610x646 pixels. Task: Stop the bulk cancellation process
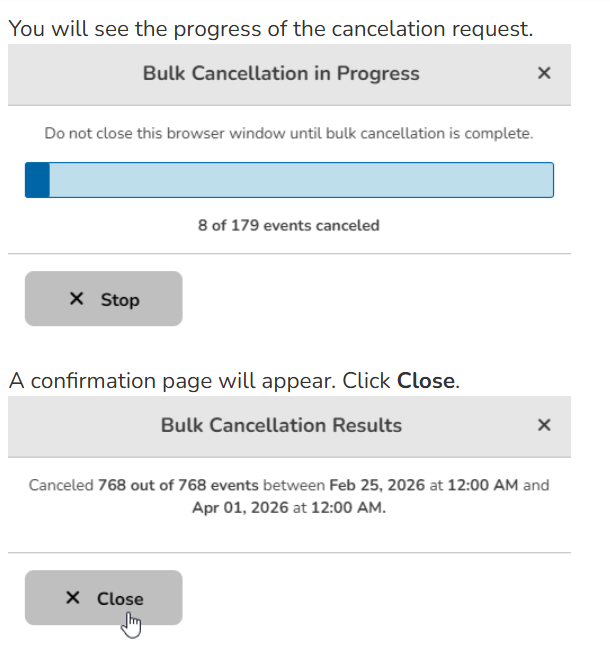103,299
